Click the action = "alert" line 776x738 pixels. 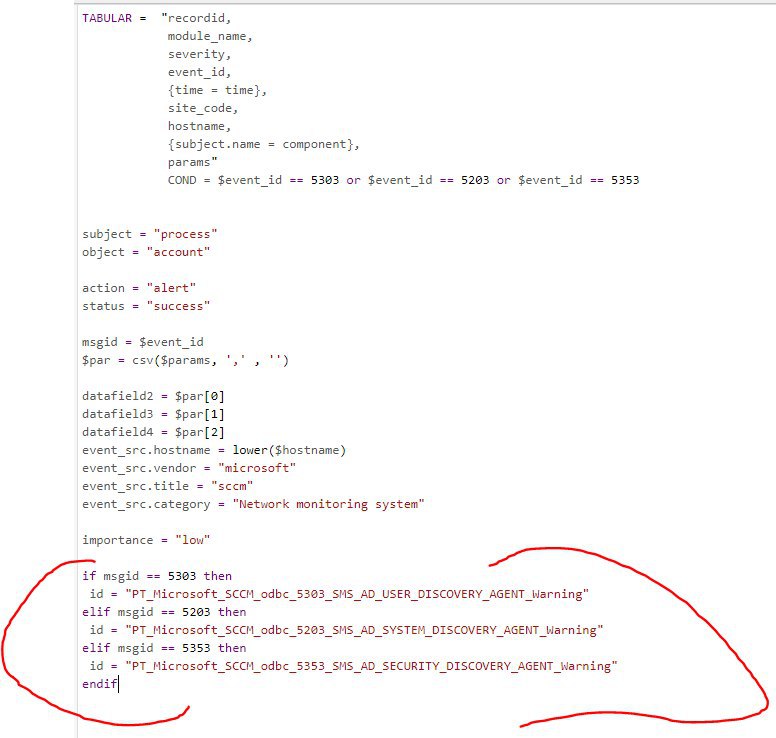tap(139, 289)
